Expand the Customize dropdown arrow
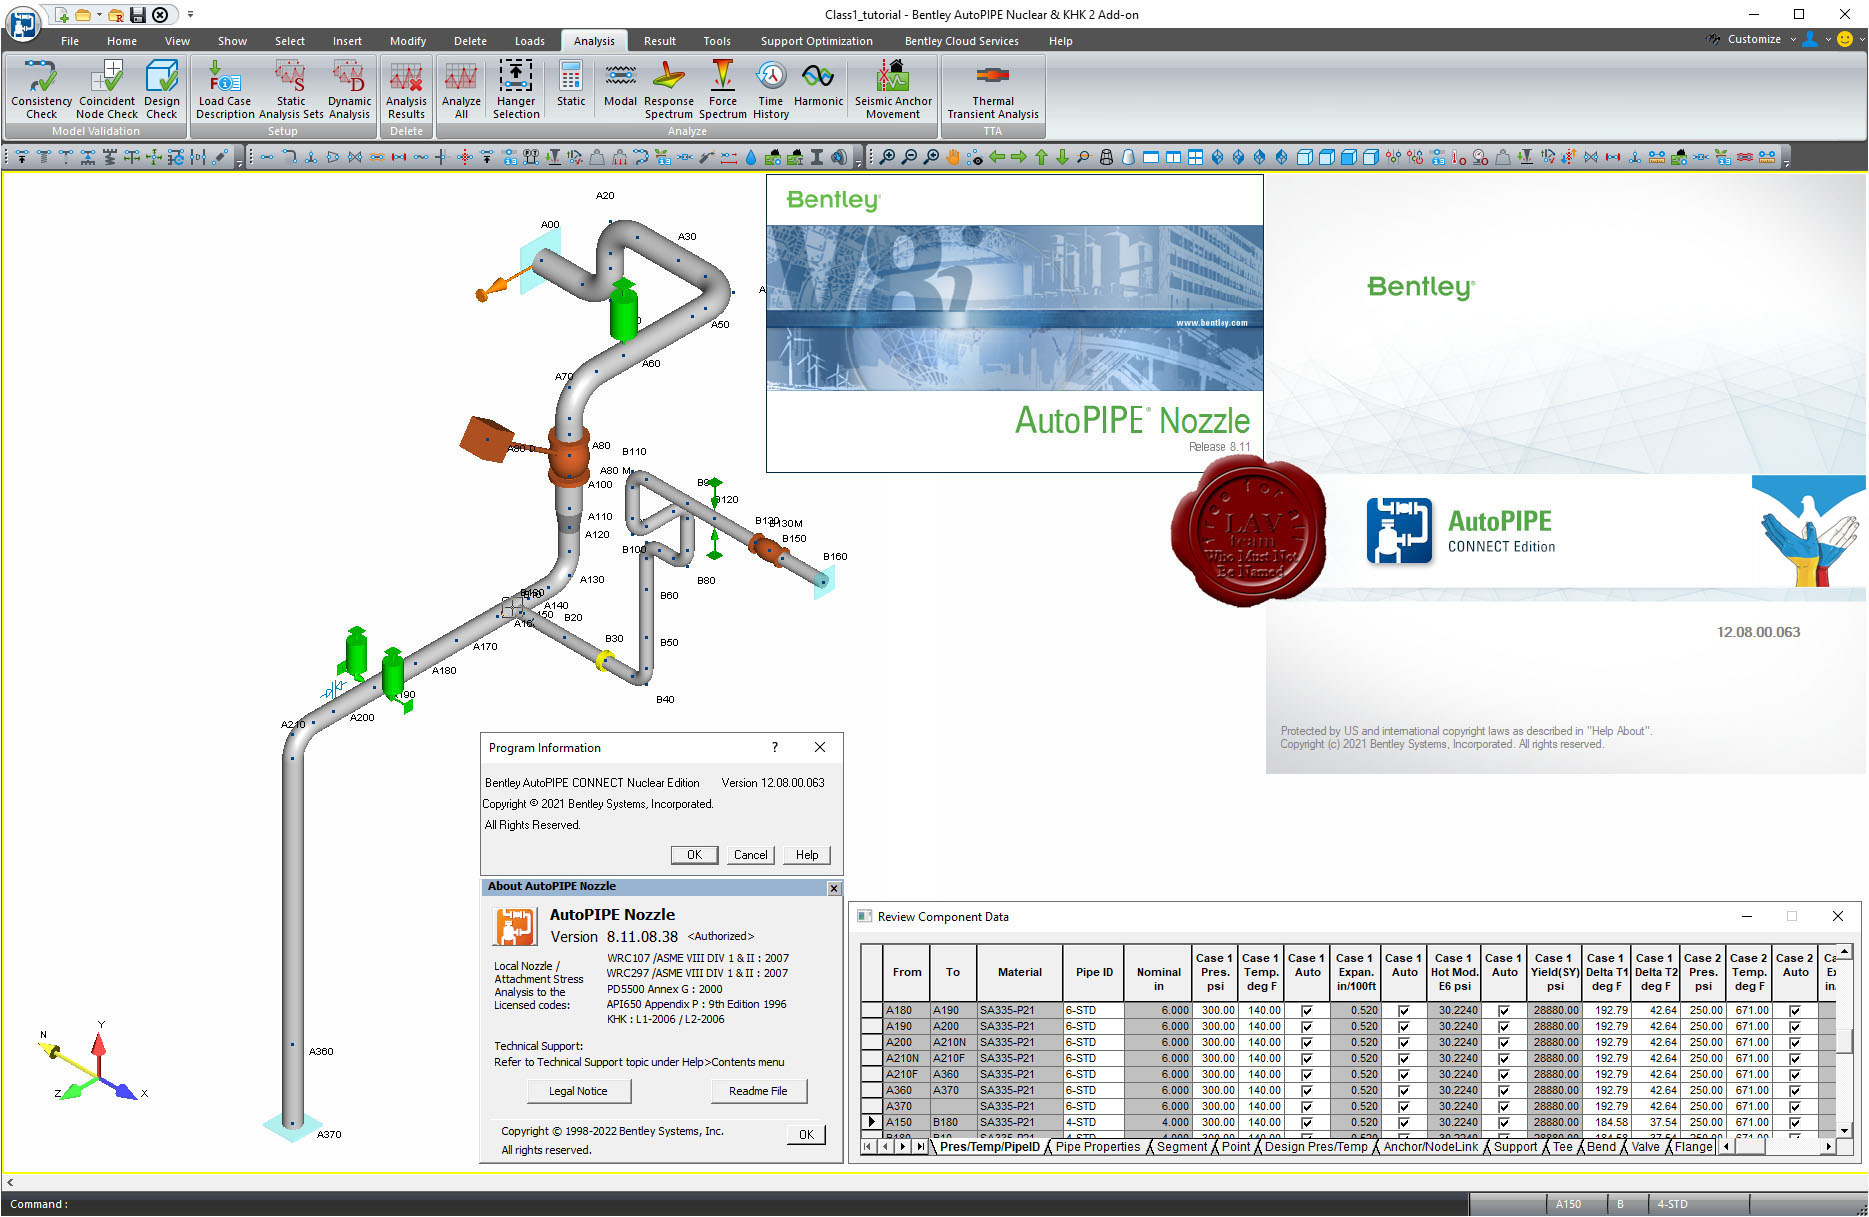Image resolution: width=1869 pixels, height=1217 pixels. [1793, 40]
